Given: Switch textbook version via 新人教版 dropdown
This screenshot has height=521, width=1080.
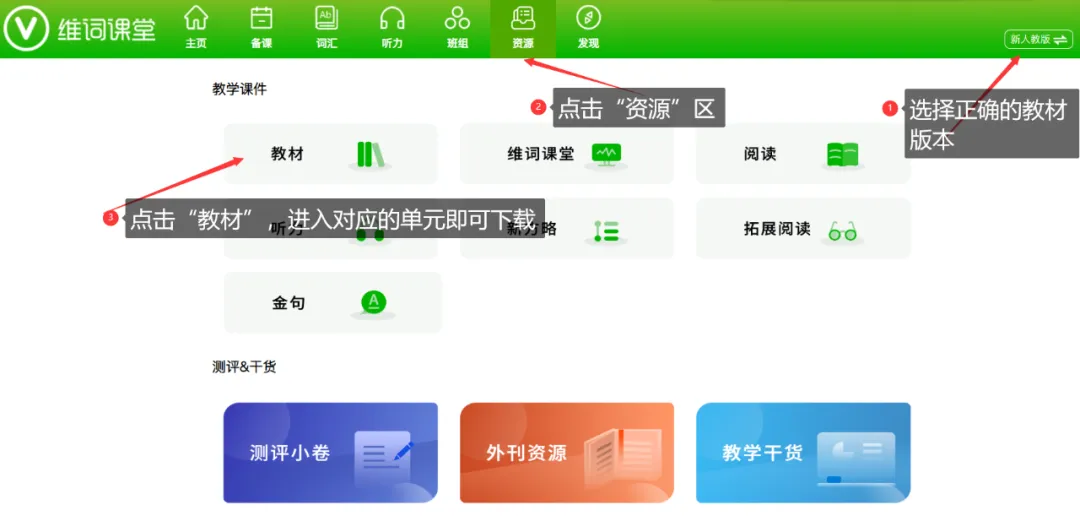Looking at the screenshot, I should click(x=1038, y=40).
